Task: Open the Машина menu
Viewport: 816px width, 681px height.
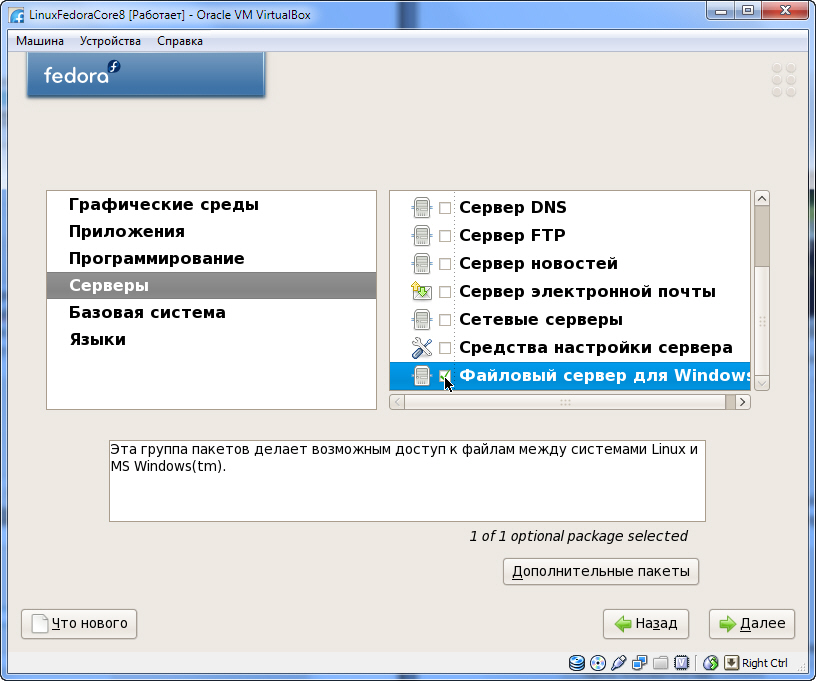Action: point(40,41)
